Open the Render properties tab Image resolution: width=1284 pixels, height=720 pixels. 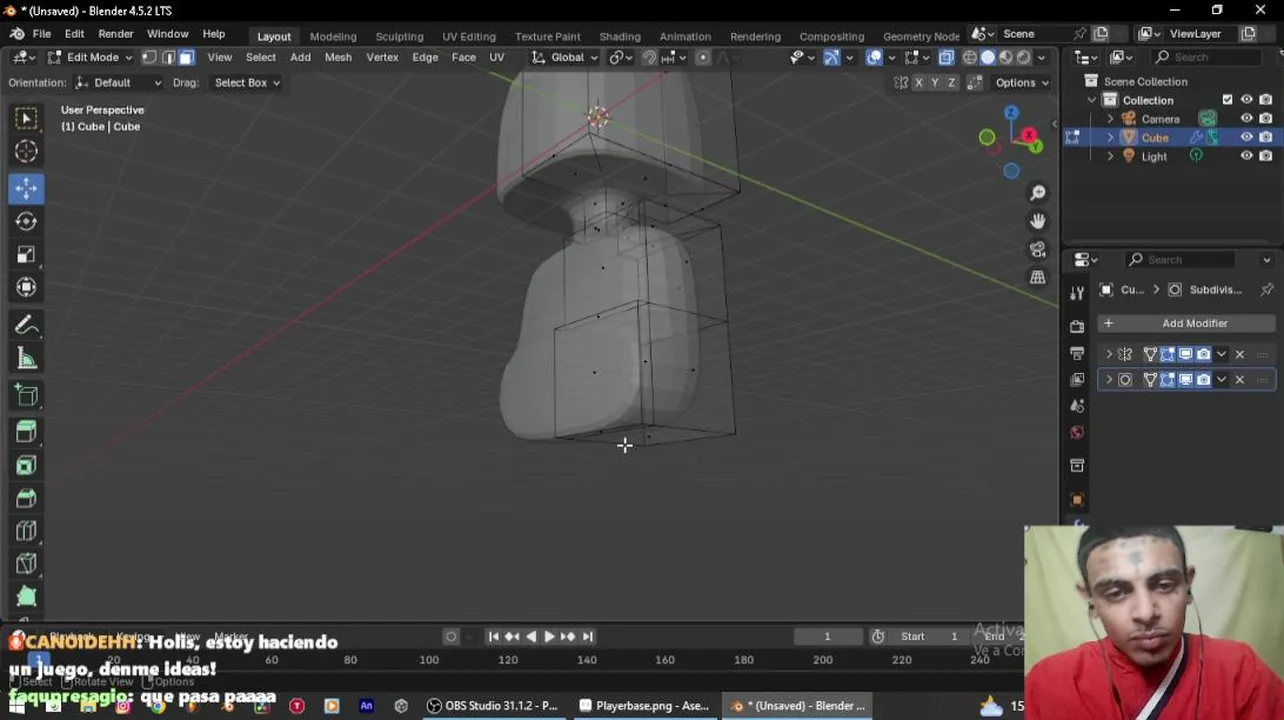1077,326
